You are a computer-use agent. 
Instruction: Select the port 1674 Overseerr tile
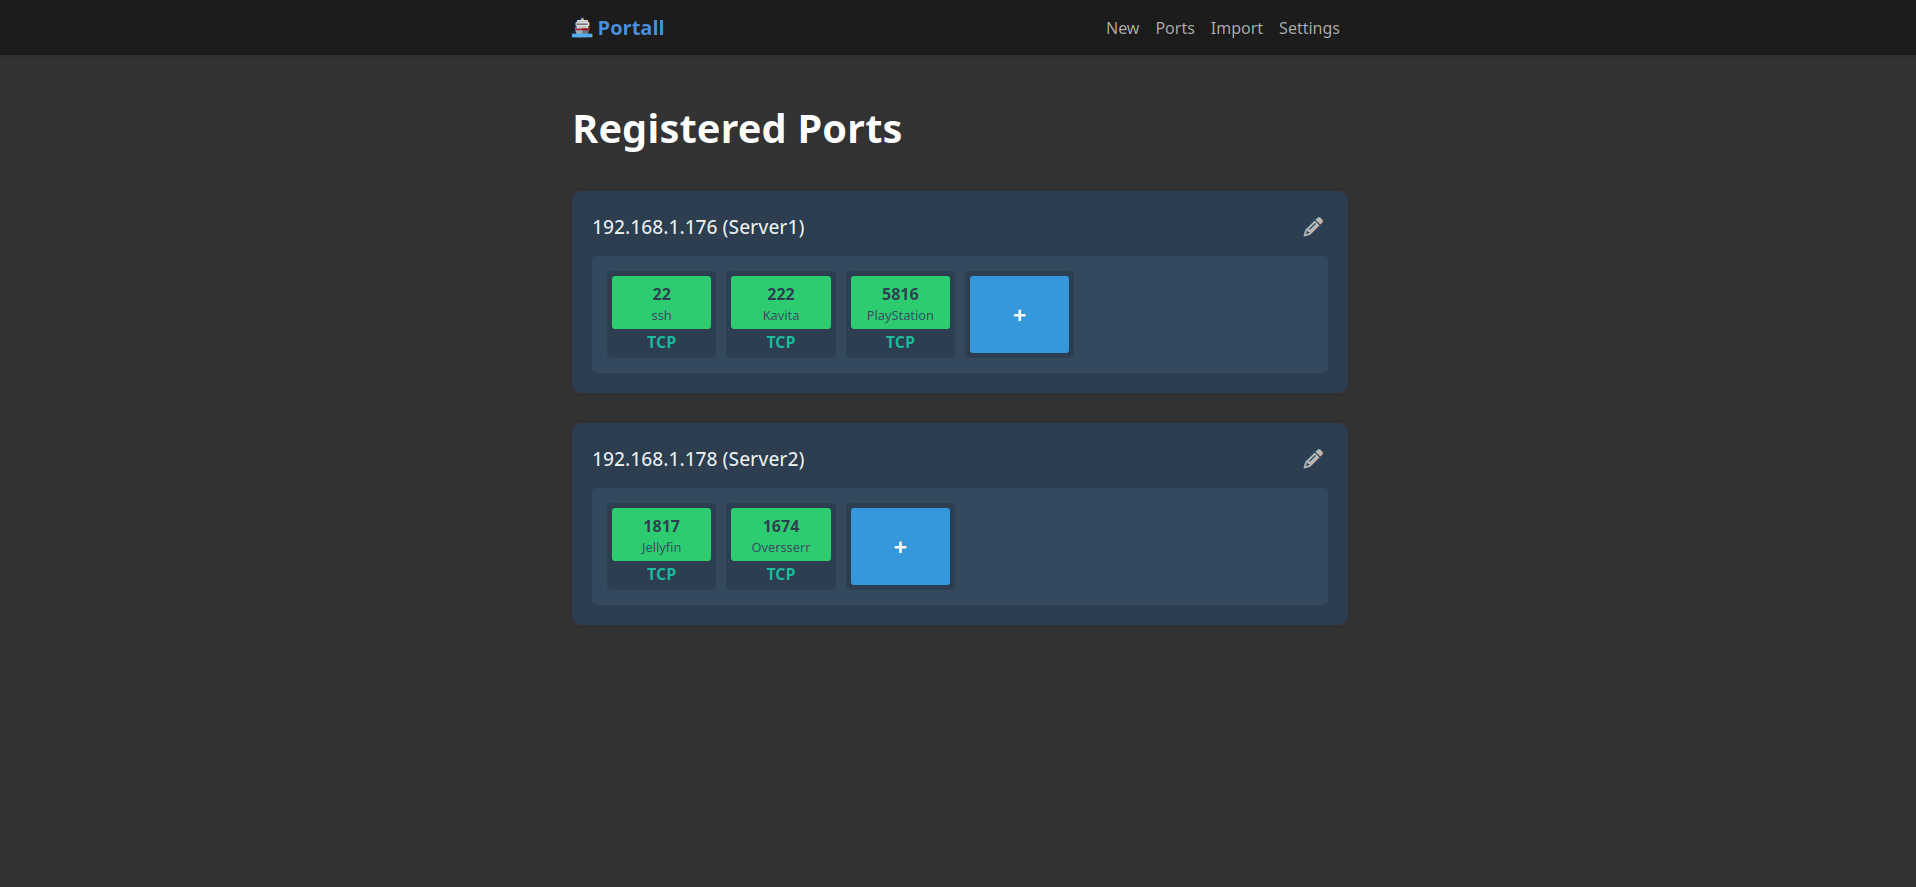(780, 534)
